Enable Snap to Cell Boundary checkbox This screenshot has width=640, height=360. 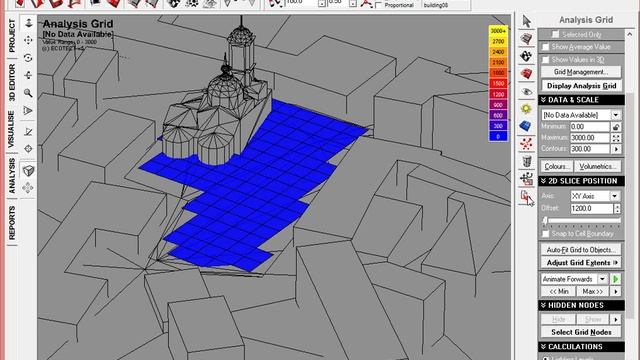point(546,234)
